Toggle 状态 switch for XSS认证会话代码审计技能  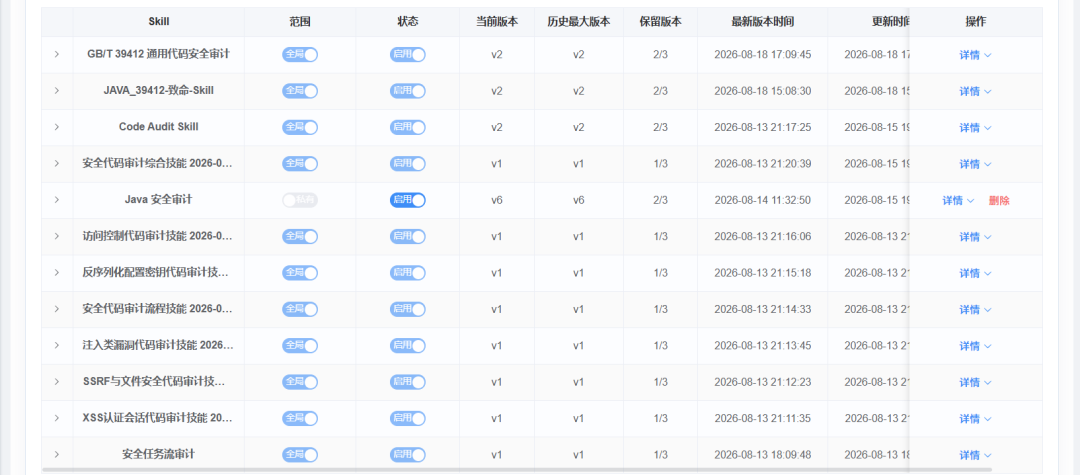pos(408,418)
